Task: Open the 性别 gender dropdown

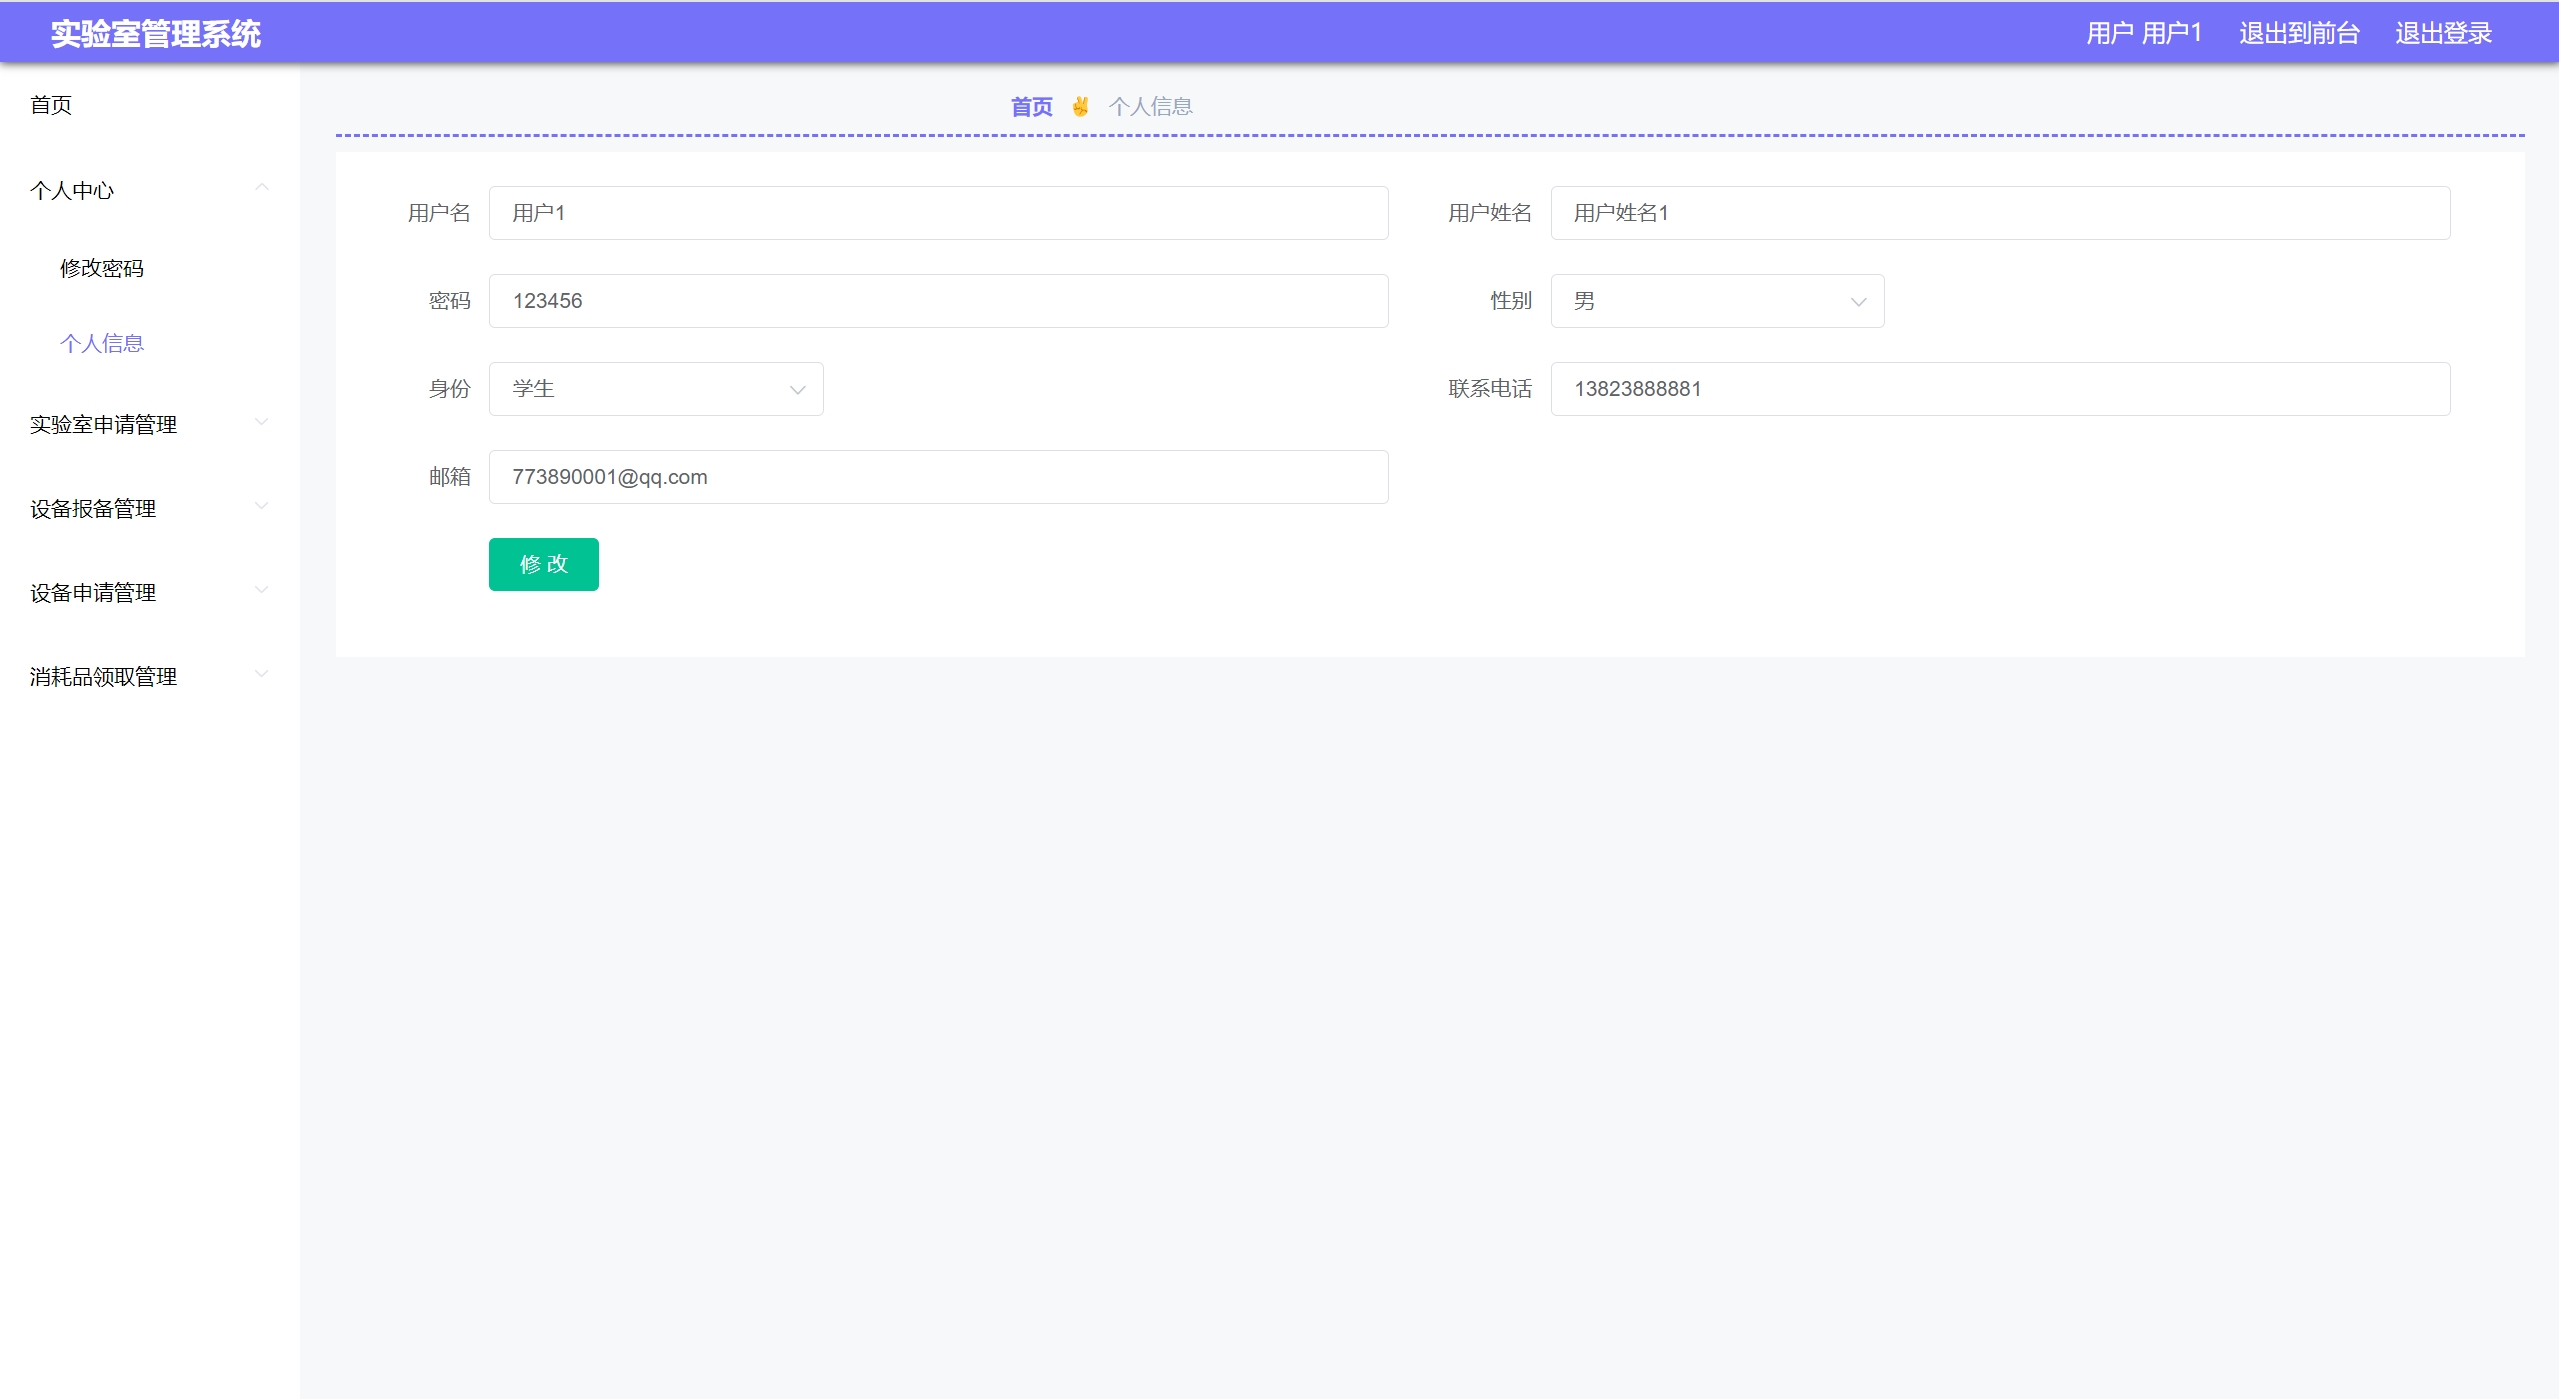Action: coord(1716,301)
